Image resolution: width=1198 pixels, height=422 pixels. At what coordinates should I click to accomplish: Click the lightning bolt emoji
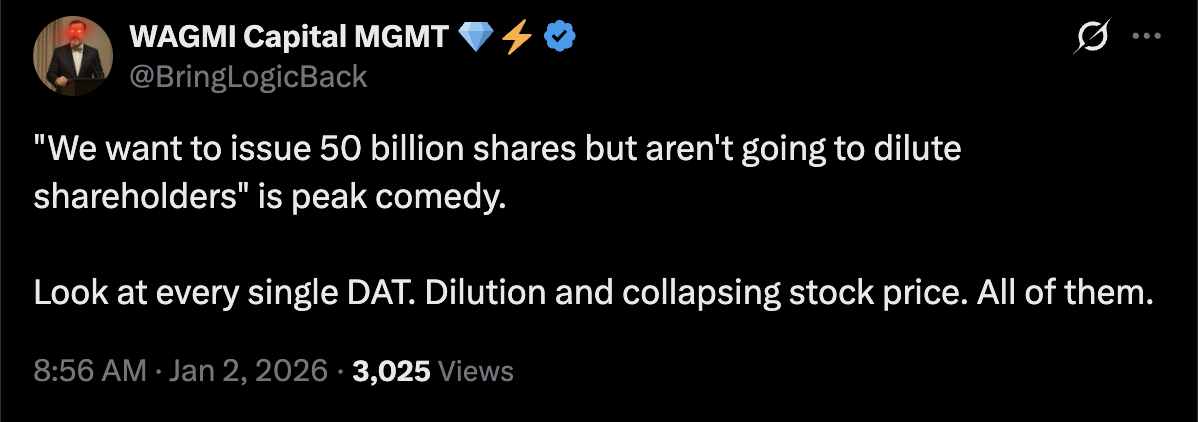point(515,37)
